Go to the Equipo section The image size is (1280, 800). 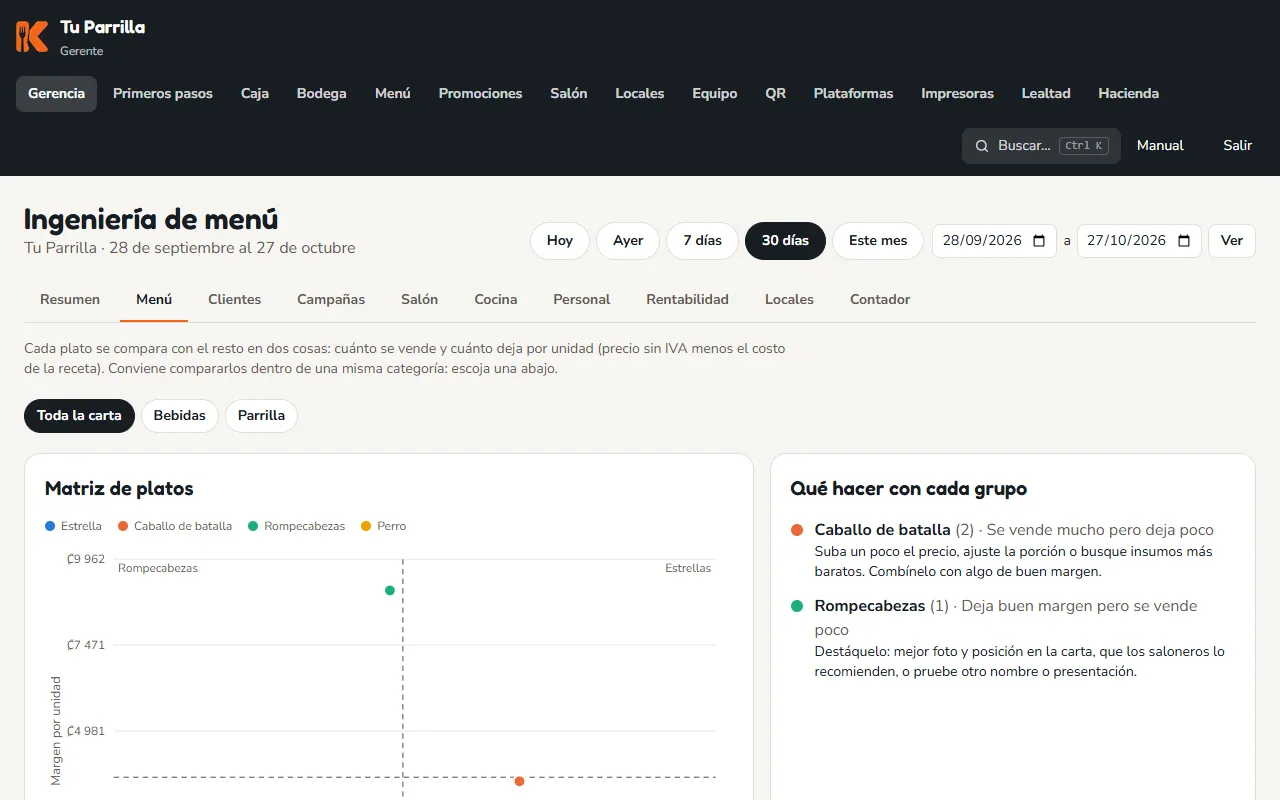(x=715, y=94)
